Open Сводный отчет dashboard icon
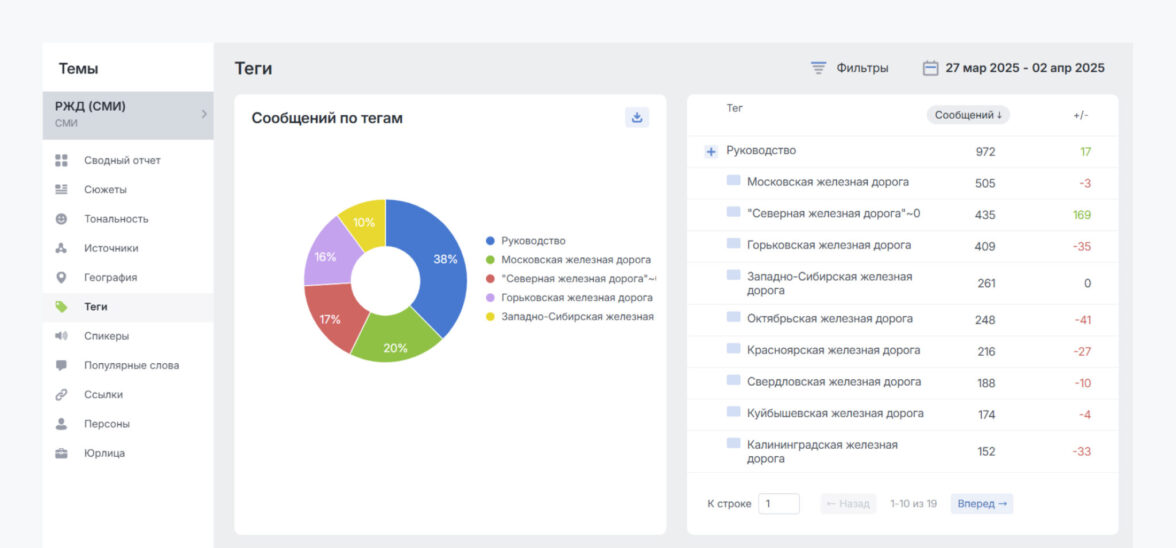Viewport: 1176px width, 548px height. (62, 160)
